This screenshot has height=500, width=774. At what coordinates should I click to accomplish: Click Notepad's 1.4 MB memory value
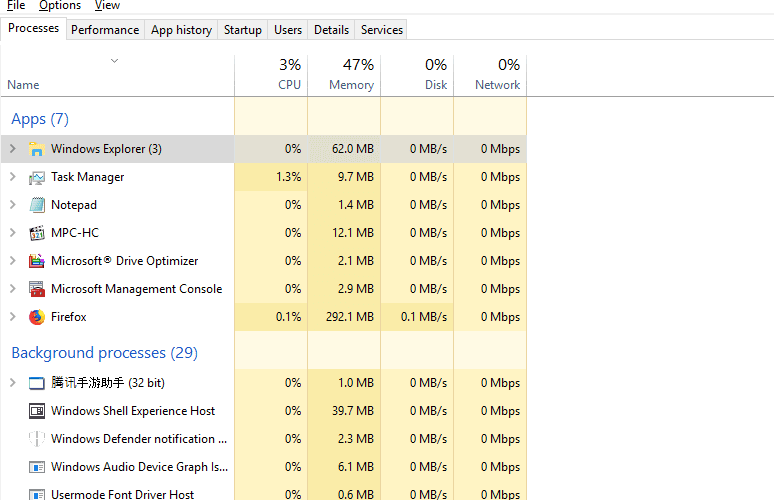355,205
